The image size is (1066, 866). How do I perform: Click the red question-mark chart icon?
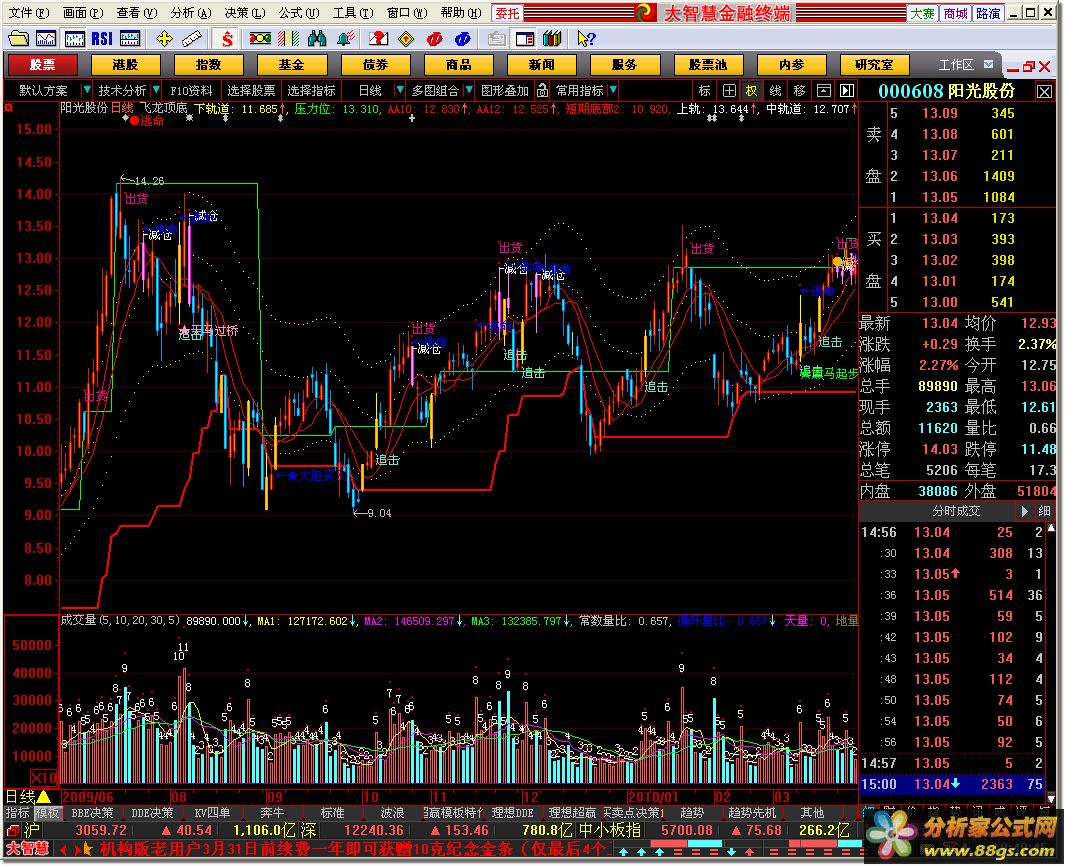(379, 39)
